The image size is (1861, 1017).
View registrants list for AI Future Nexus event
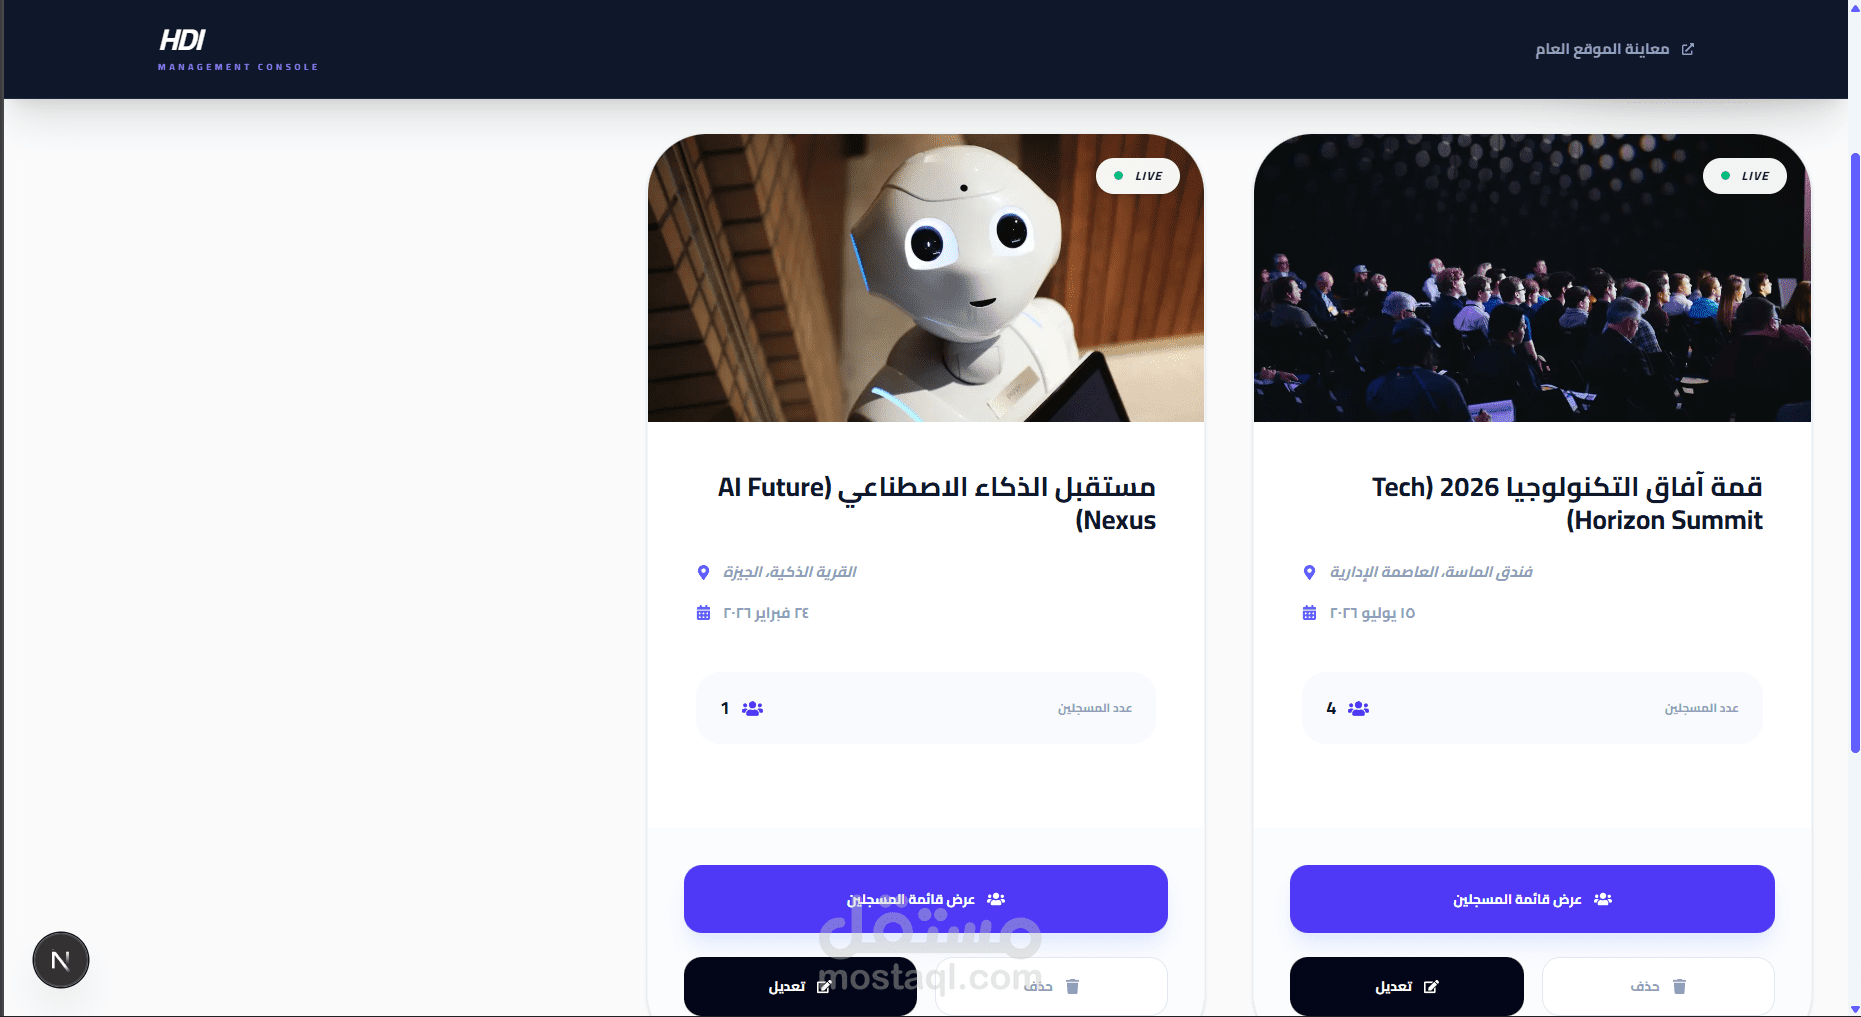coord(926,899)
